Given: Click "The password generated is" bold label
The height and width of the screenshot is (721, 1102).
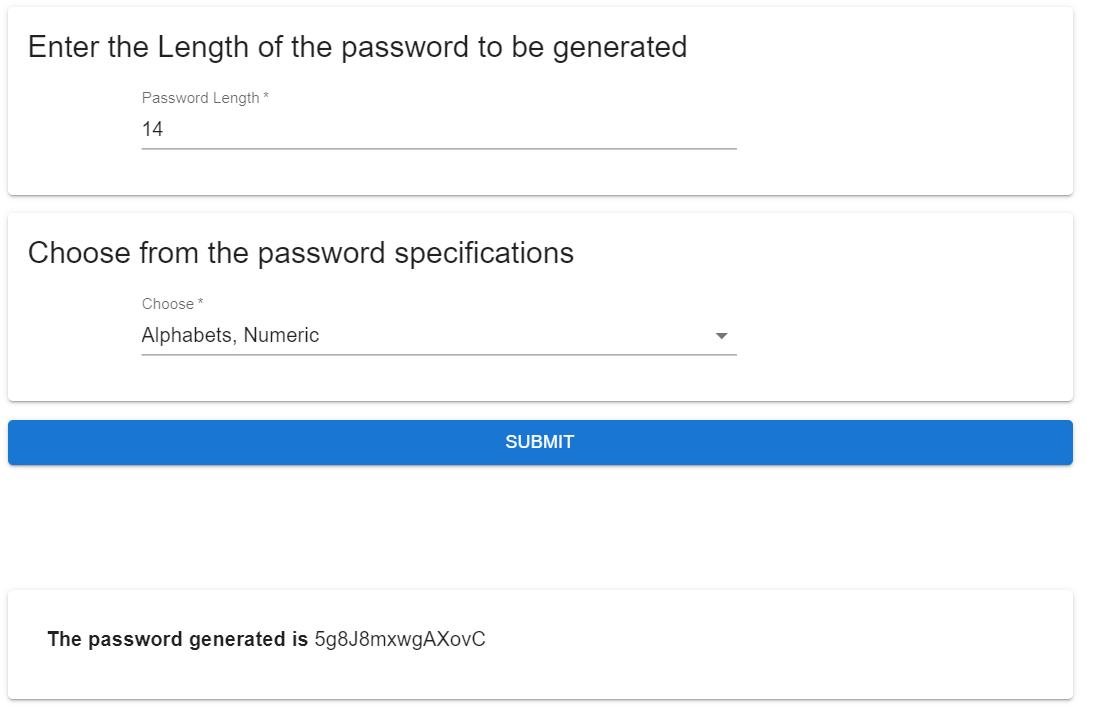Looking at the screenshot, I should point(178,640).
